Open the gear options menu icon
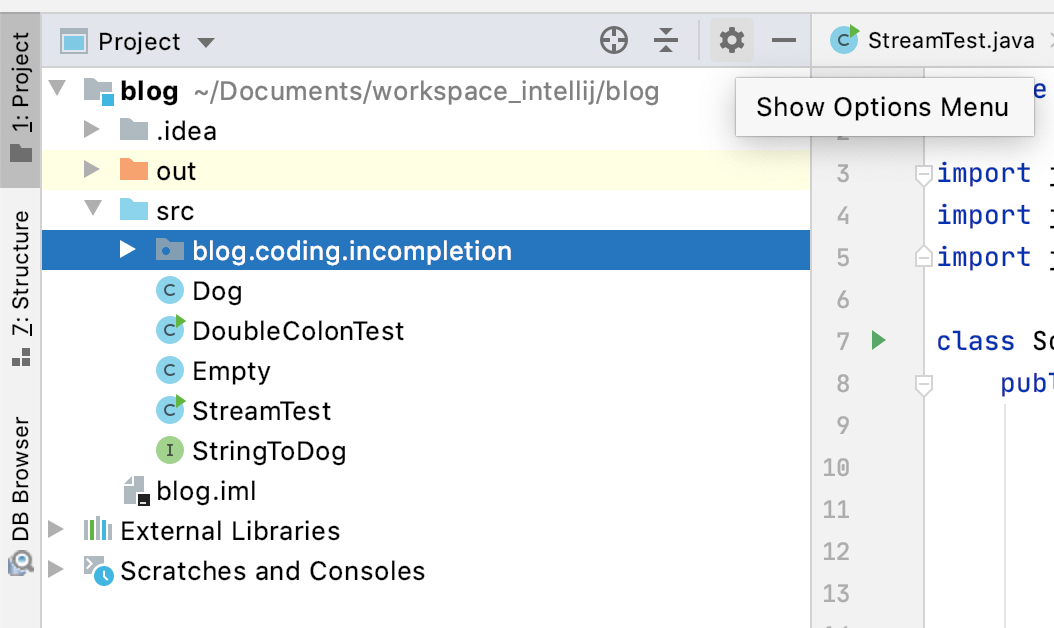 coord(732,41)
